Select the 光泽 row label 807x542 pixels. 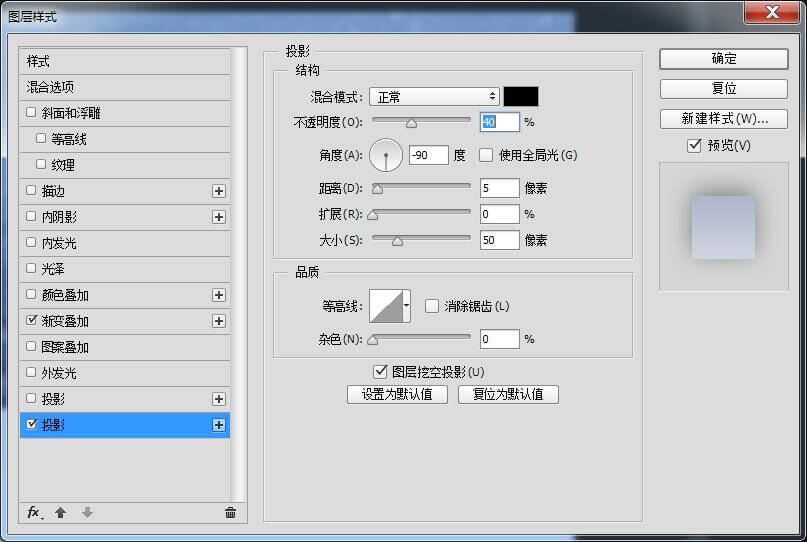[53, 269]
